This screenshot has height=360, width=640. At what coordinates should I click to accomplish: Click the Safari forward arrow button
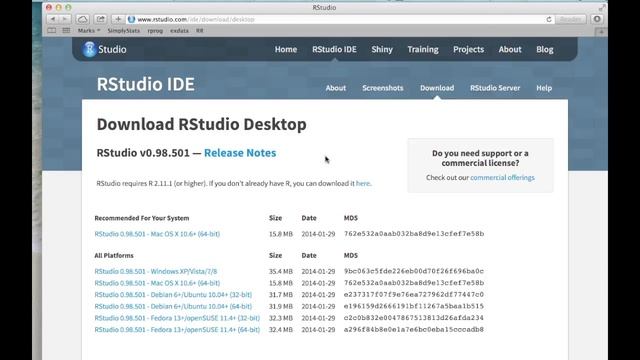[65, 19]
